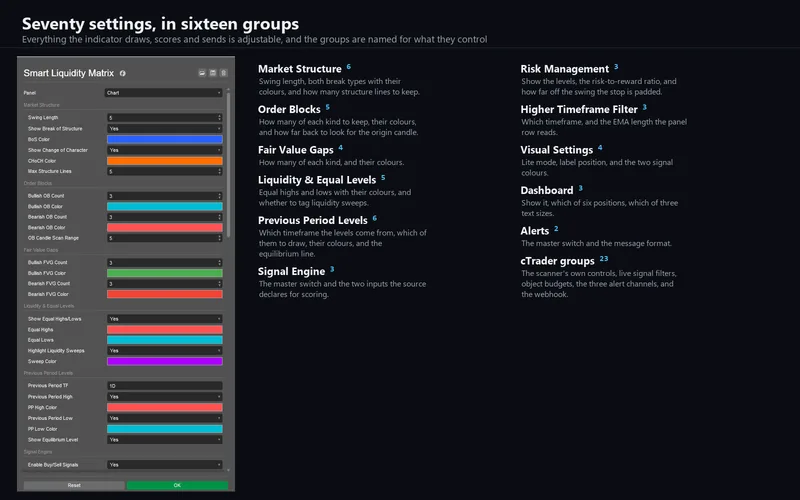
Task: Click the Signal Engine heading on the right
Action: pyautogui.click(x=291, y=271)
